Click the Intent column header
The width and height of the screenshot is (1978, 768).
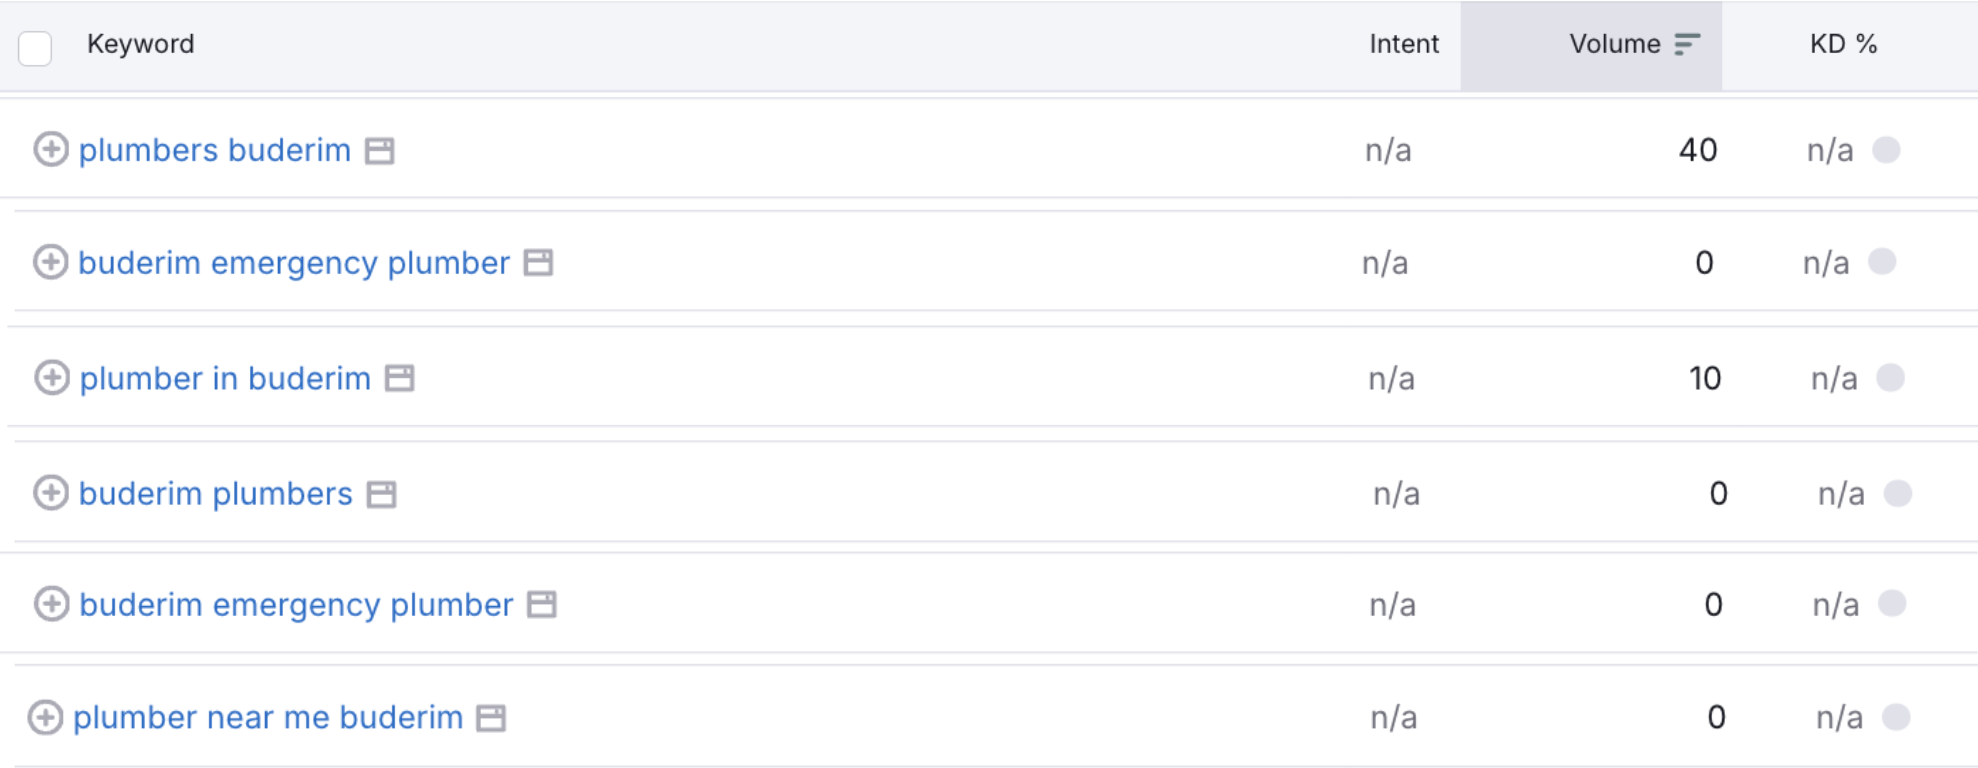[x=1403, y=44]
